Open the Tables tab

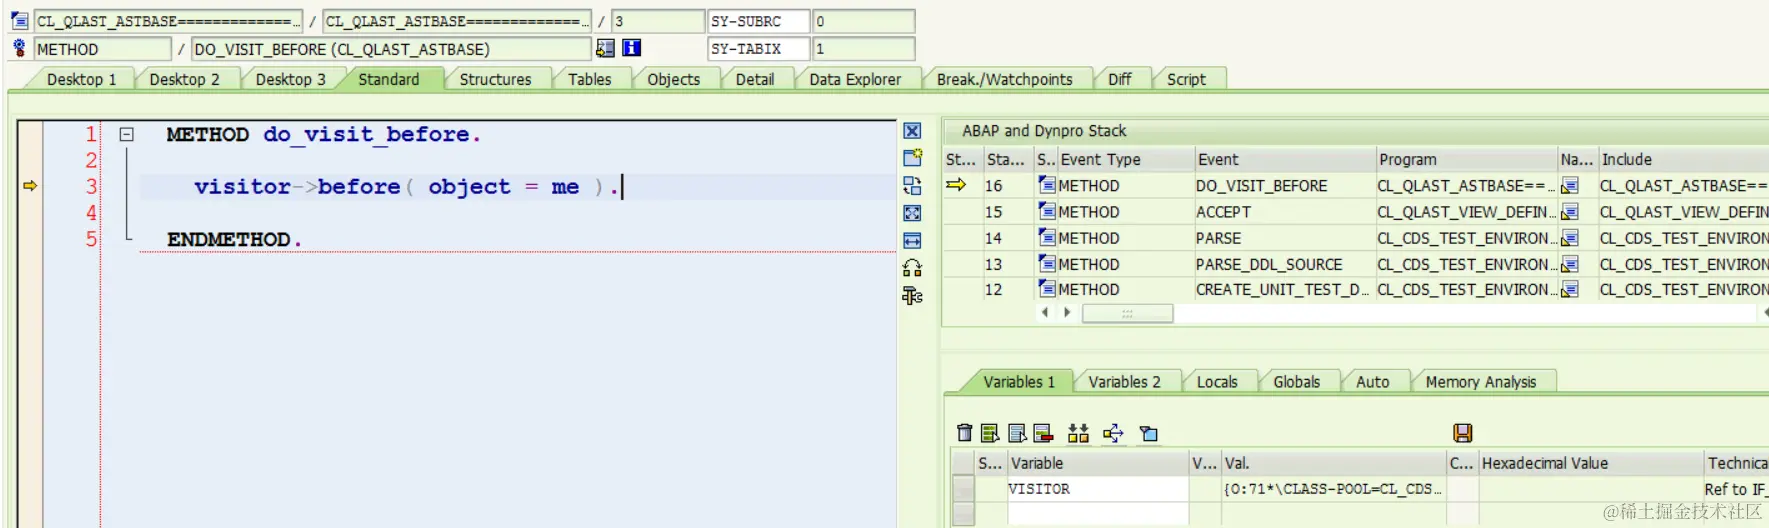(x=589, y=79)
